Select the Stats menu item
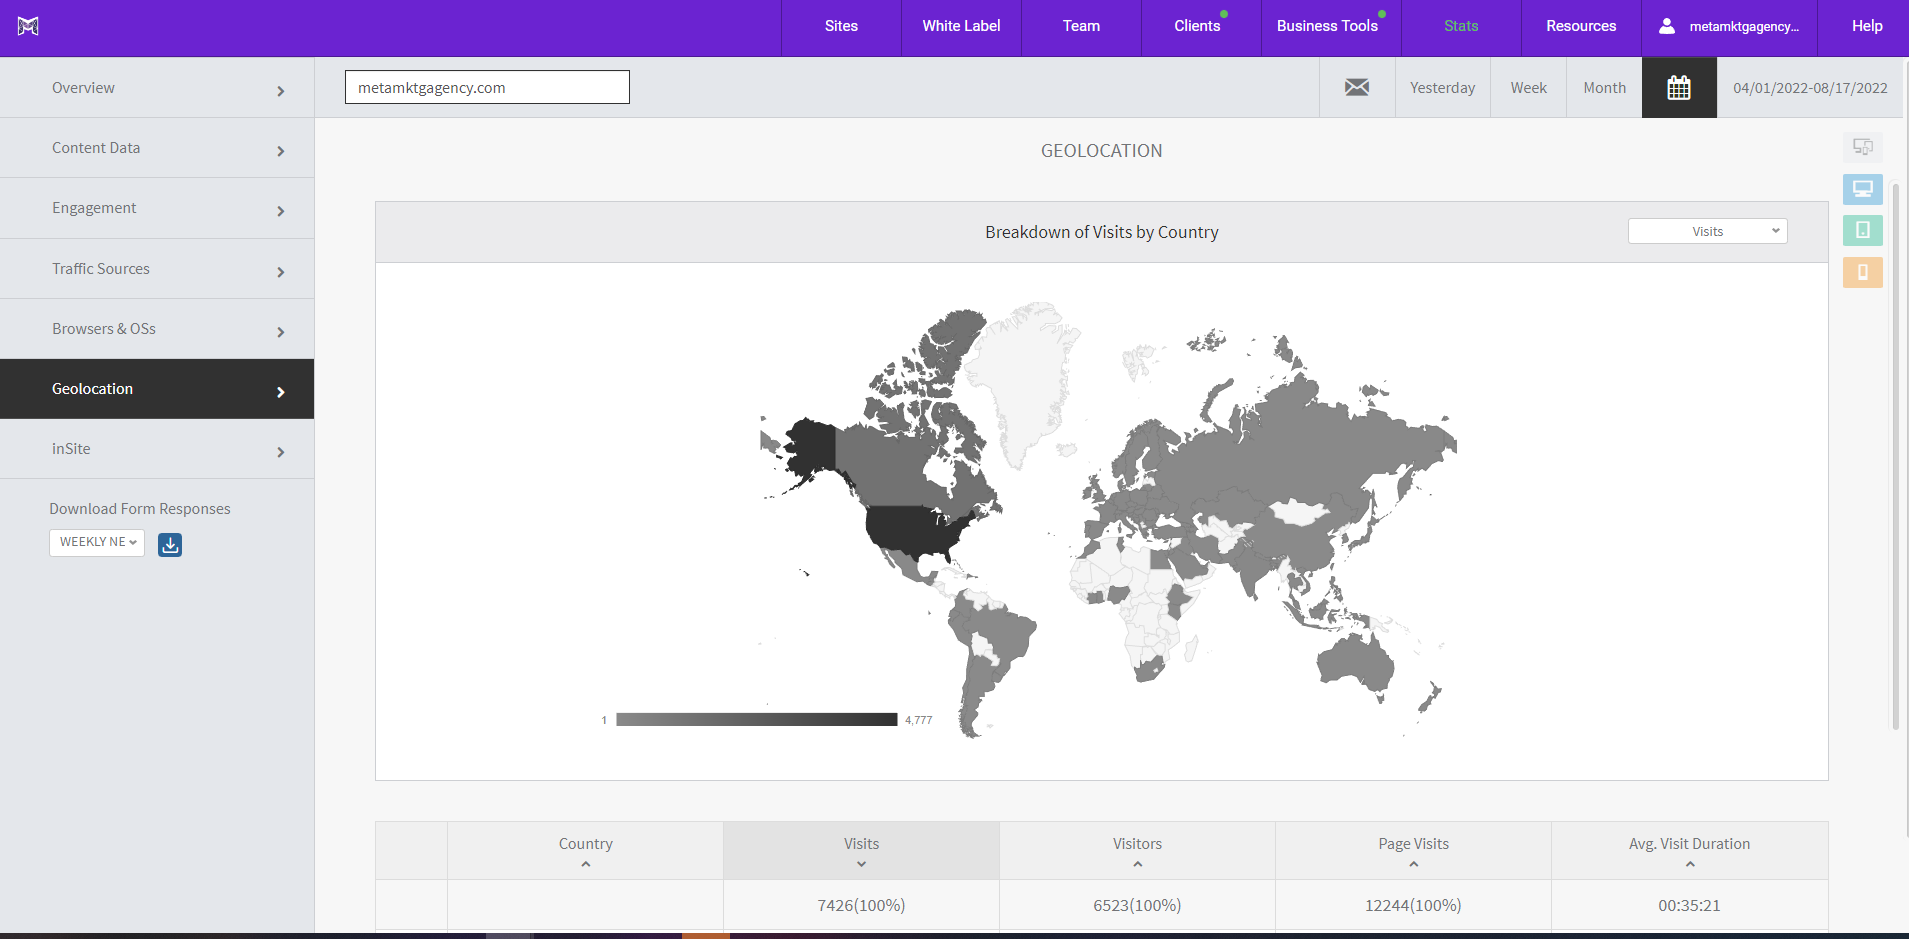The height and width of the screenshot is (939, 1909). coord(1461,26)
